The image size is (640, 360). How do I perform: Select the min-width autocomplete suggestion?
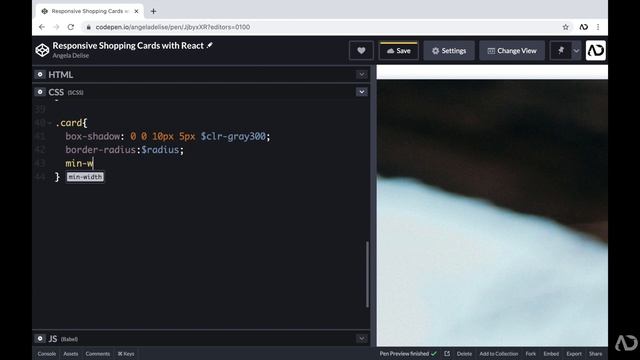click(x=85, y=177)
